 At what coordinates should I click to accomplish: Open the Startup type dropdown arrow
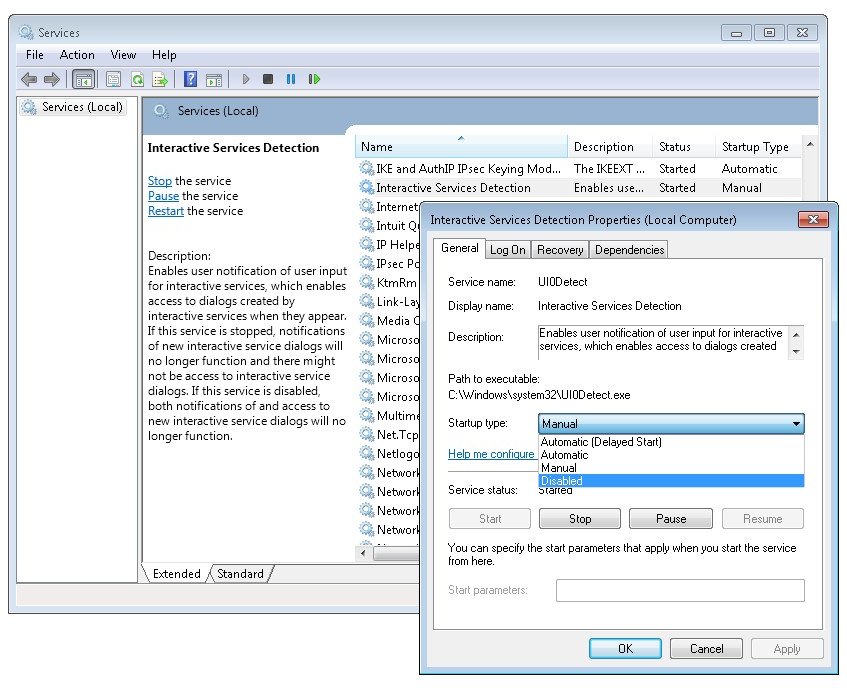796,424
